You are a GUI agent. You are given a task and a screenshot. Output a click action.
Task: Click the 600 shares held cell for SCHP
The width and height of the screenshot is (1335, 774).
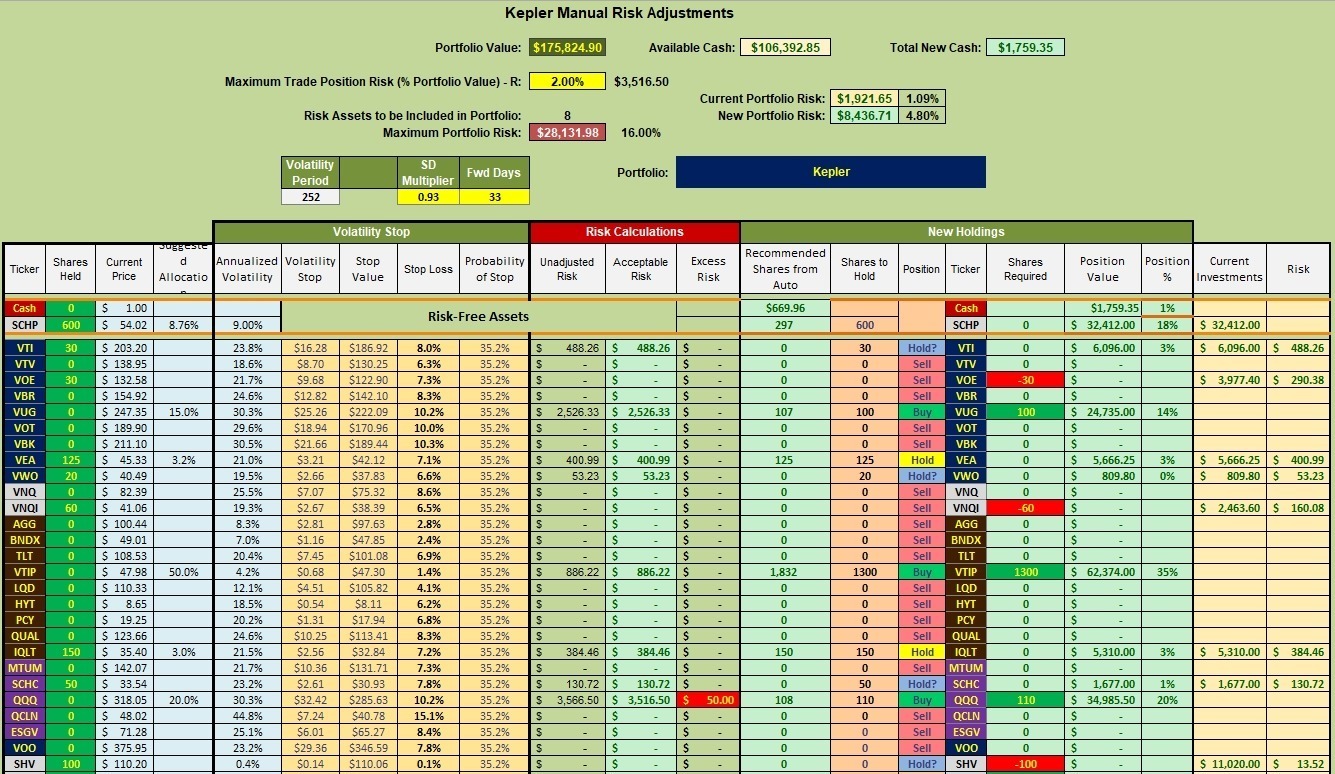pos(70,325)
